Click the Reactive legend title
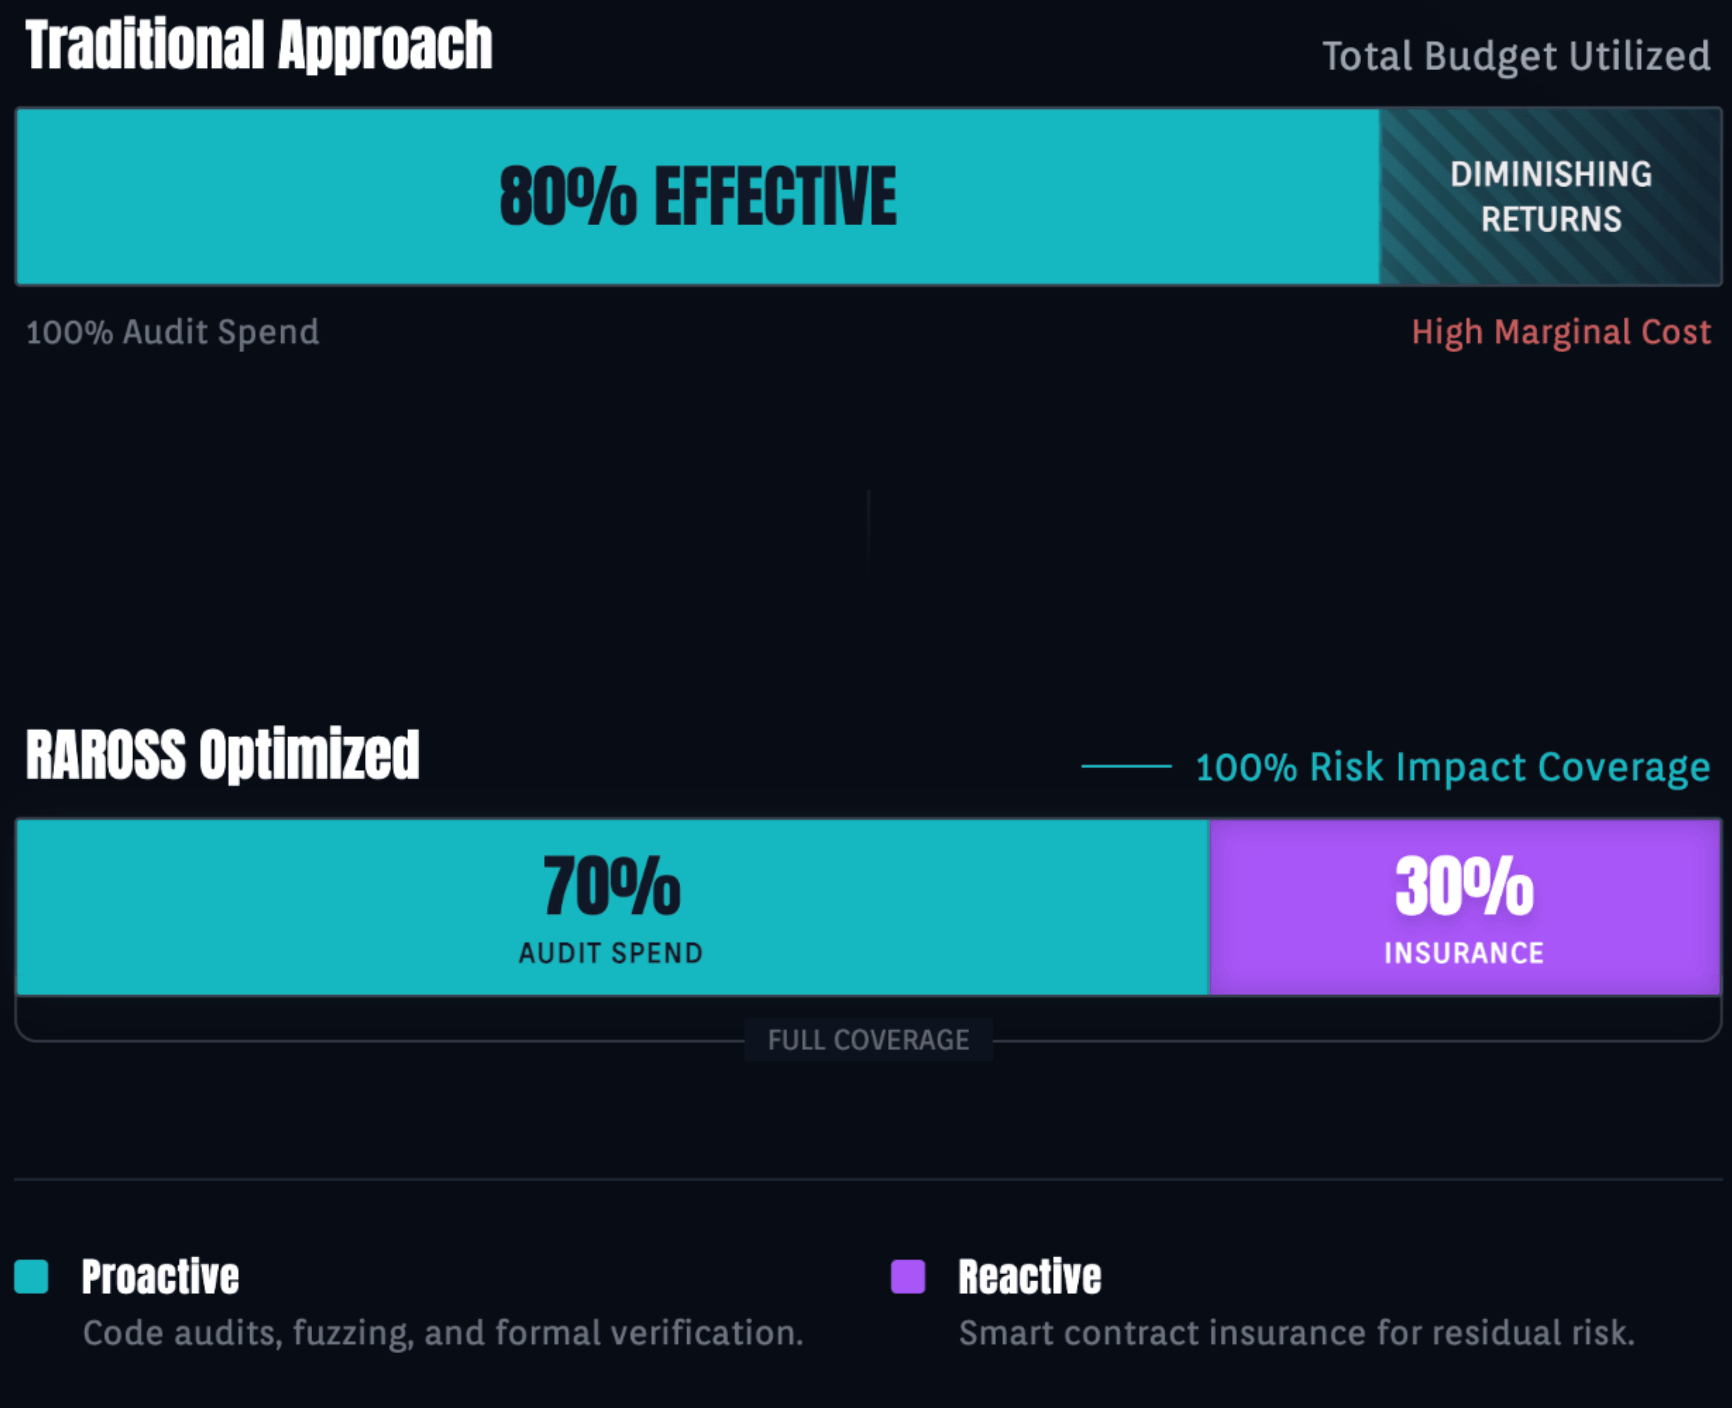Viewport: 1732px width, 1408px height. click(x=1030, y=1277)
